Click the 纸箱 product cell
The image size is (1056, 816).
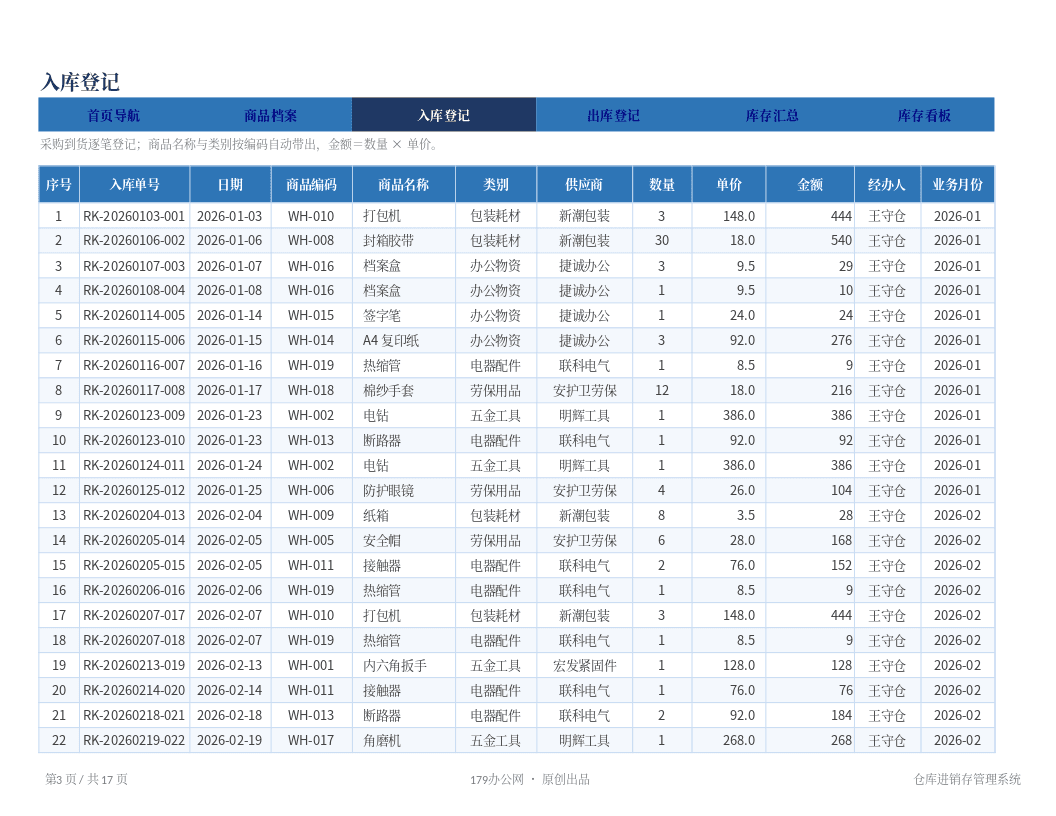tap(403, 516)
